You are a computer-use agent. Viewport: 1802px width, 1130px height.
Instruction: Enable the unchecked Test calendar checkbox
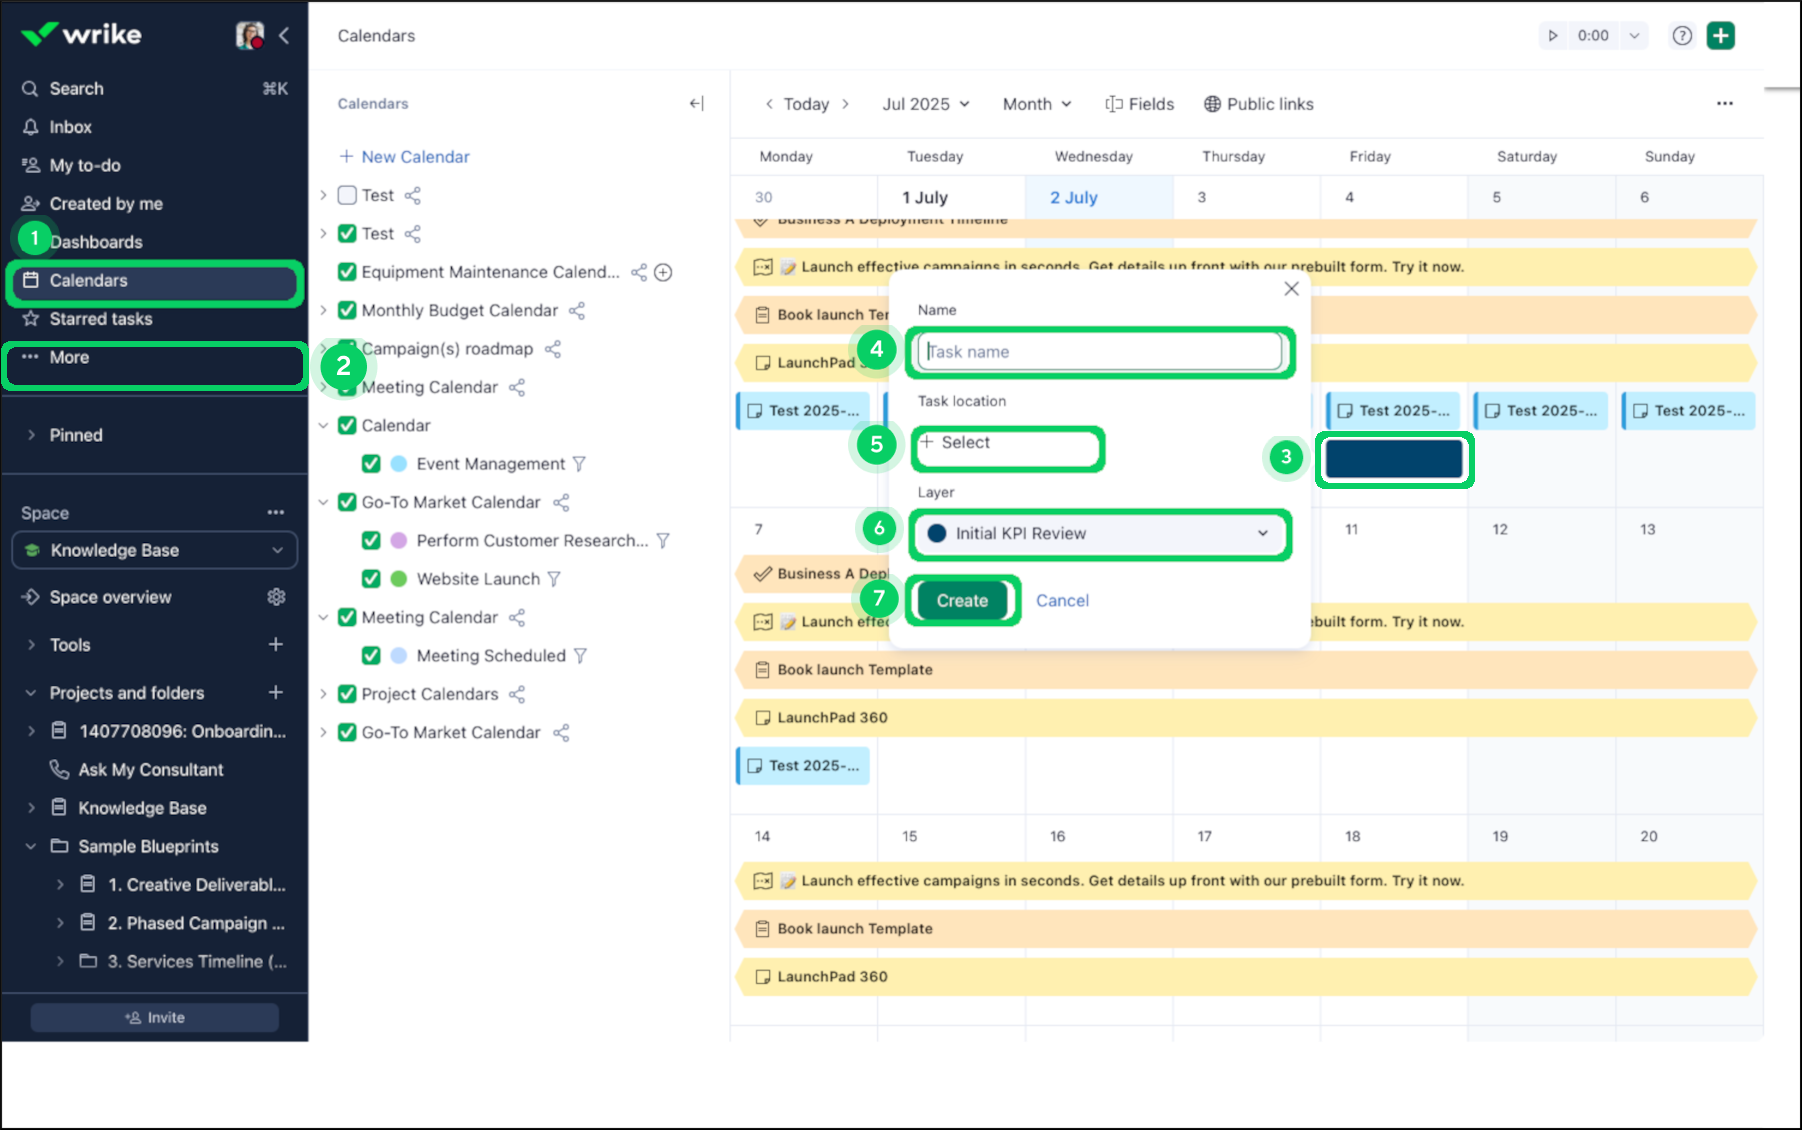[347, 195]
